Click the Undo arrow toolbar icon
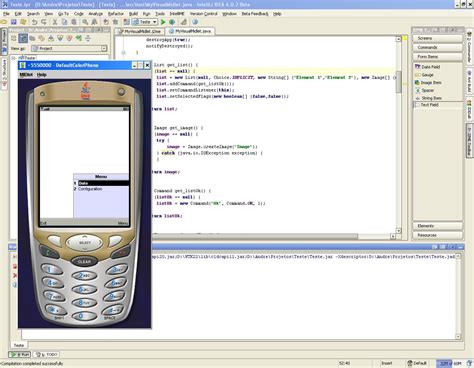Viewport: 474px width, 368px height. point(35,22)
